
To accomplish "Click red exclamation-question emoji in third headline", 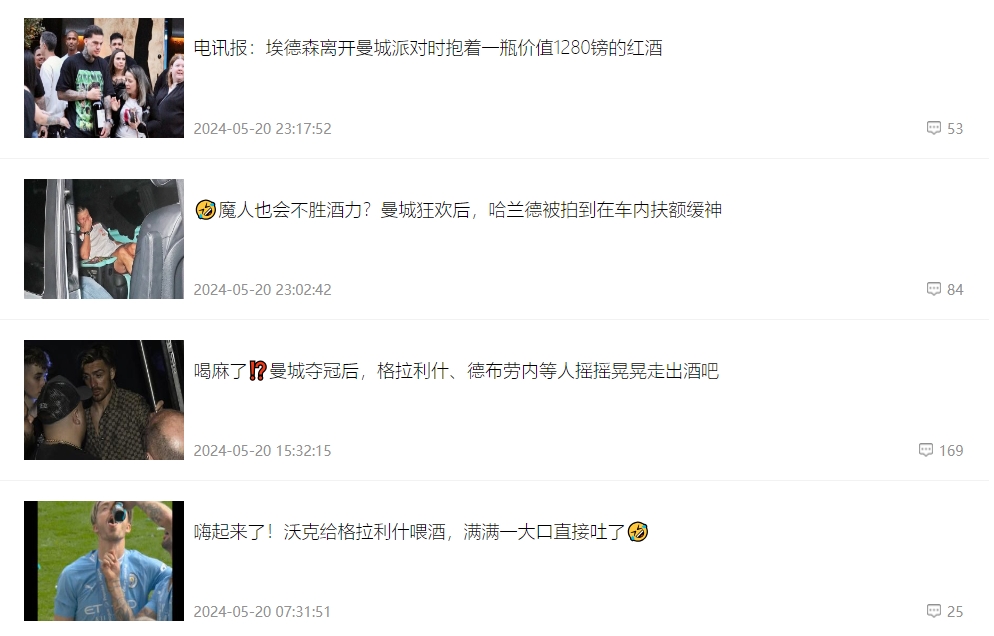I will tap(257, 371).
